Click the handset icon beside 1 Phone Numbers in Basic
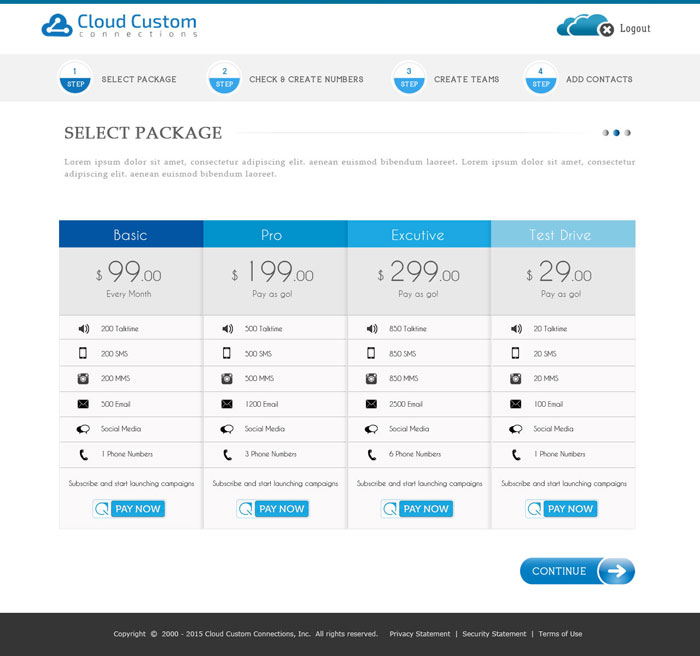 pos(83,455)
